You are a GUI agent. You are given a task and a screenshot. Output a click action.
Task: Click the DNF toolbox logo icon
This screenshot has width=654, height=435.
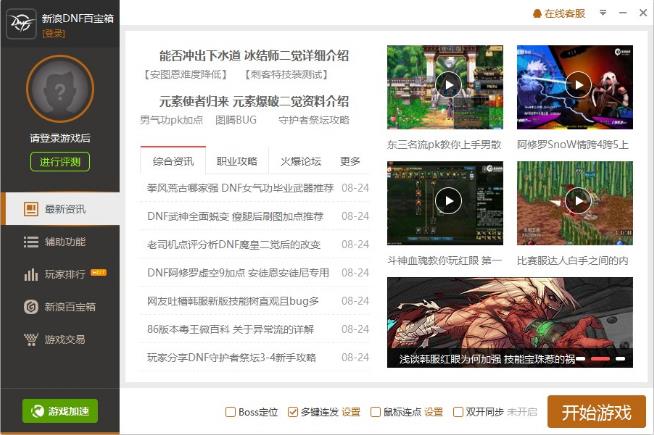click(21, 23)
